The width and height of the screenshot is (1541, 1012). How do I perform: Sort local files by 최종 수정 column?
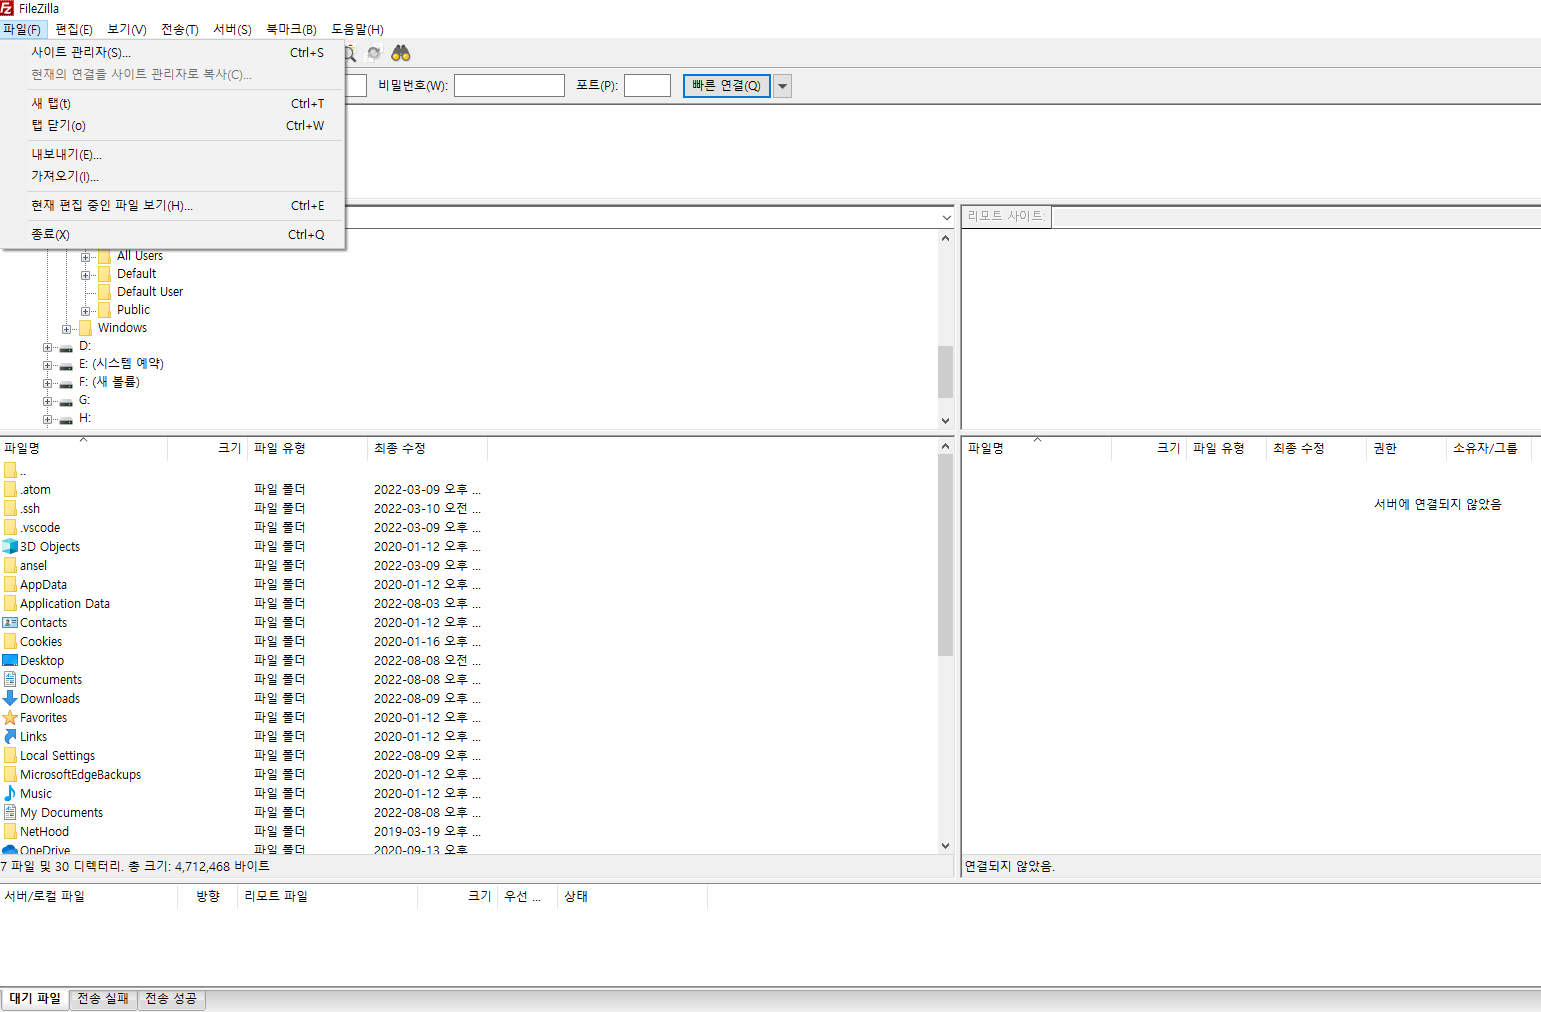point(427,448)
